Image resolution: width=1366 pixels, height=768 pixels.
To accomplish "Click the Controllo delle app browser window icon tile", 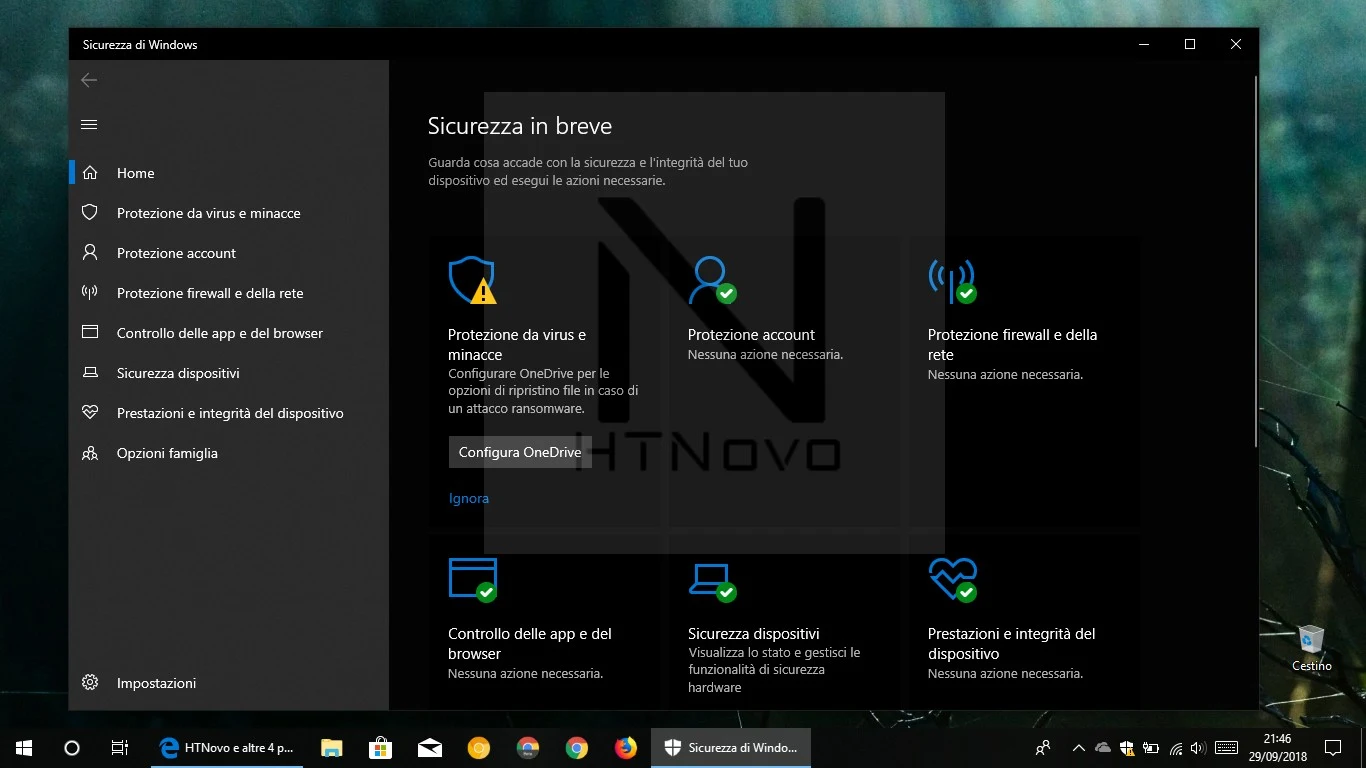I will point(472,579).
